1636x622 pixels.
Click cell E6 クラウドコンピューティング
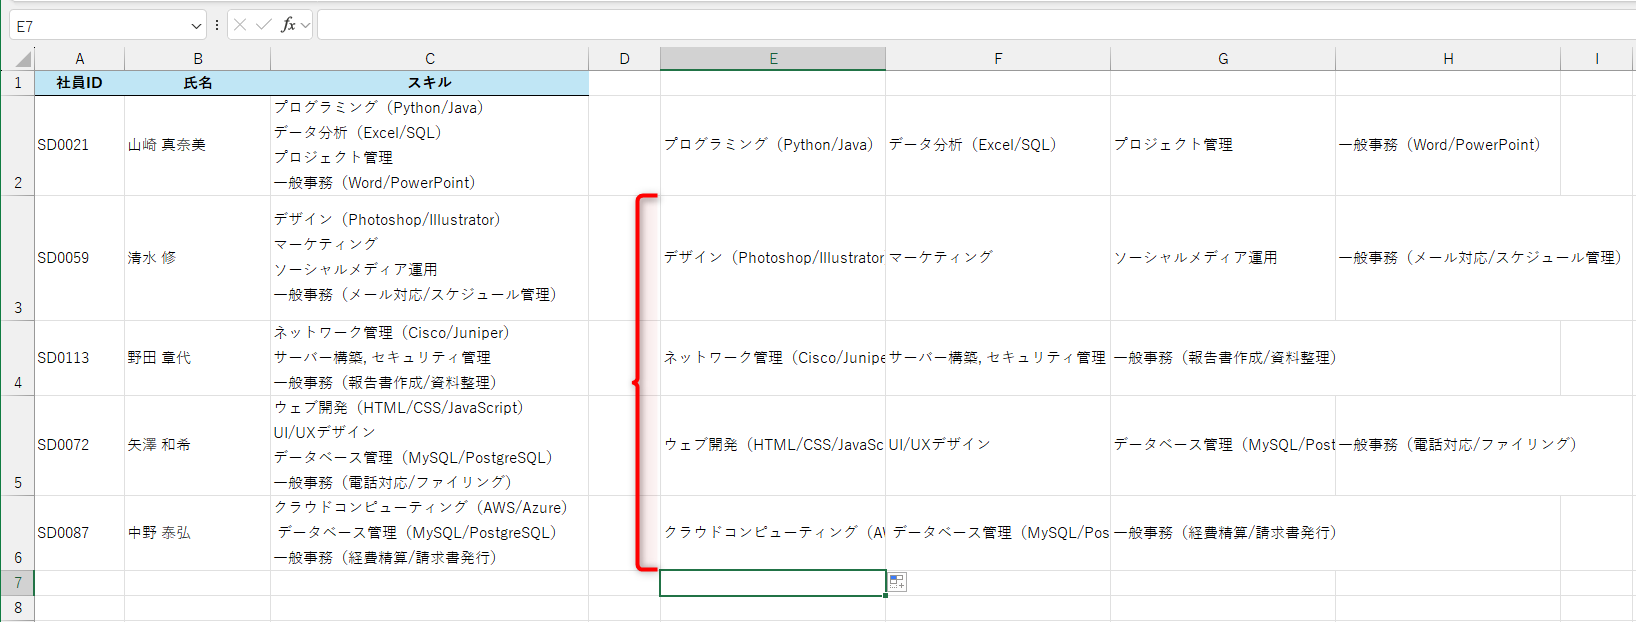[x=773, y=533]
